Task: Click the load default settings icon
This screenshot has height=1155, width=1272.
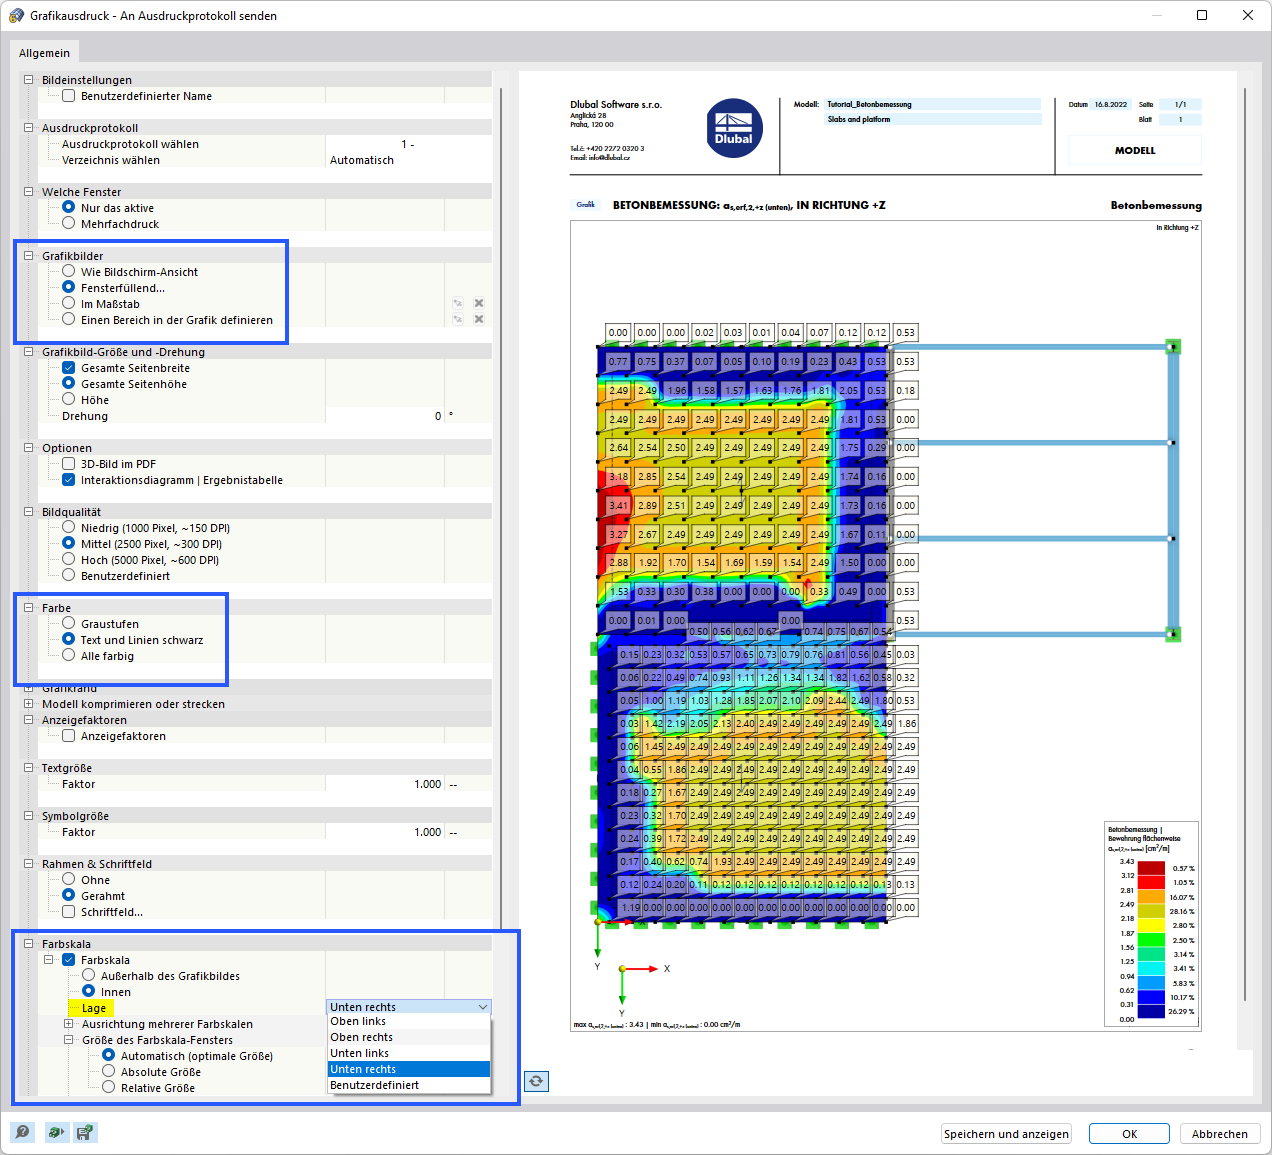Action: [55, 1132]
